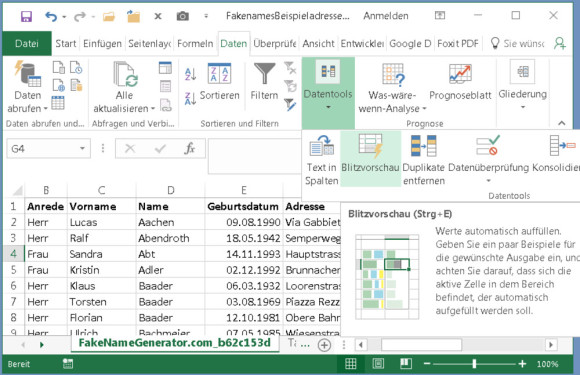The height and width of the screenshot is (375, 580).
Task: Click Was-wäre-wenn-Analyse icon
Action: tap(393, 74)
